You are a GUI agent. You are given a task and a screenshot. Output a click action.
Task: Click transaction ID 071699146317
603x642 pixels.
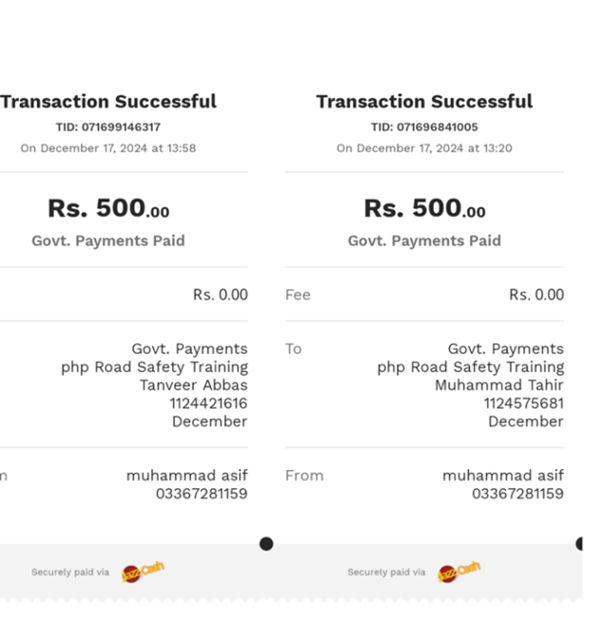coord(108,127)
